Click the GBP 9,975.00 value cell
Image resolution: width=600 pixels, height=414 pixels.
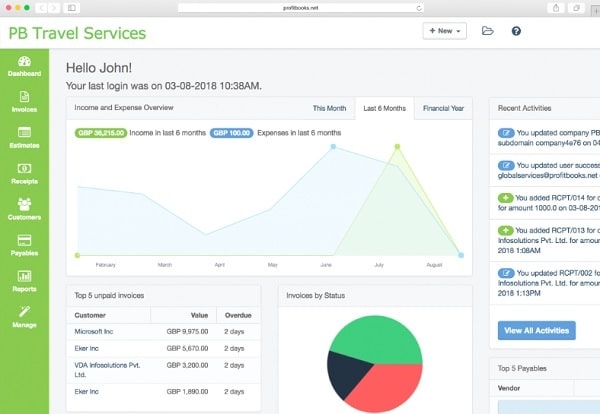187,331
